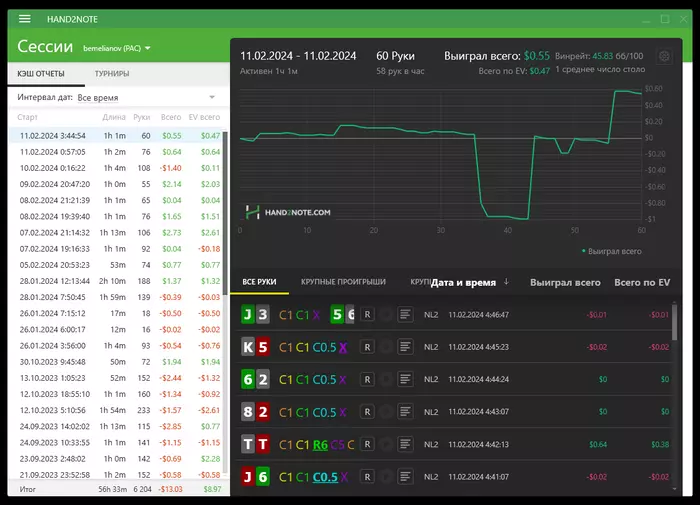Select session 12.10.2023 5:10:56

coord(115,410)
